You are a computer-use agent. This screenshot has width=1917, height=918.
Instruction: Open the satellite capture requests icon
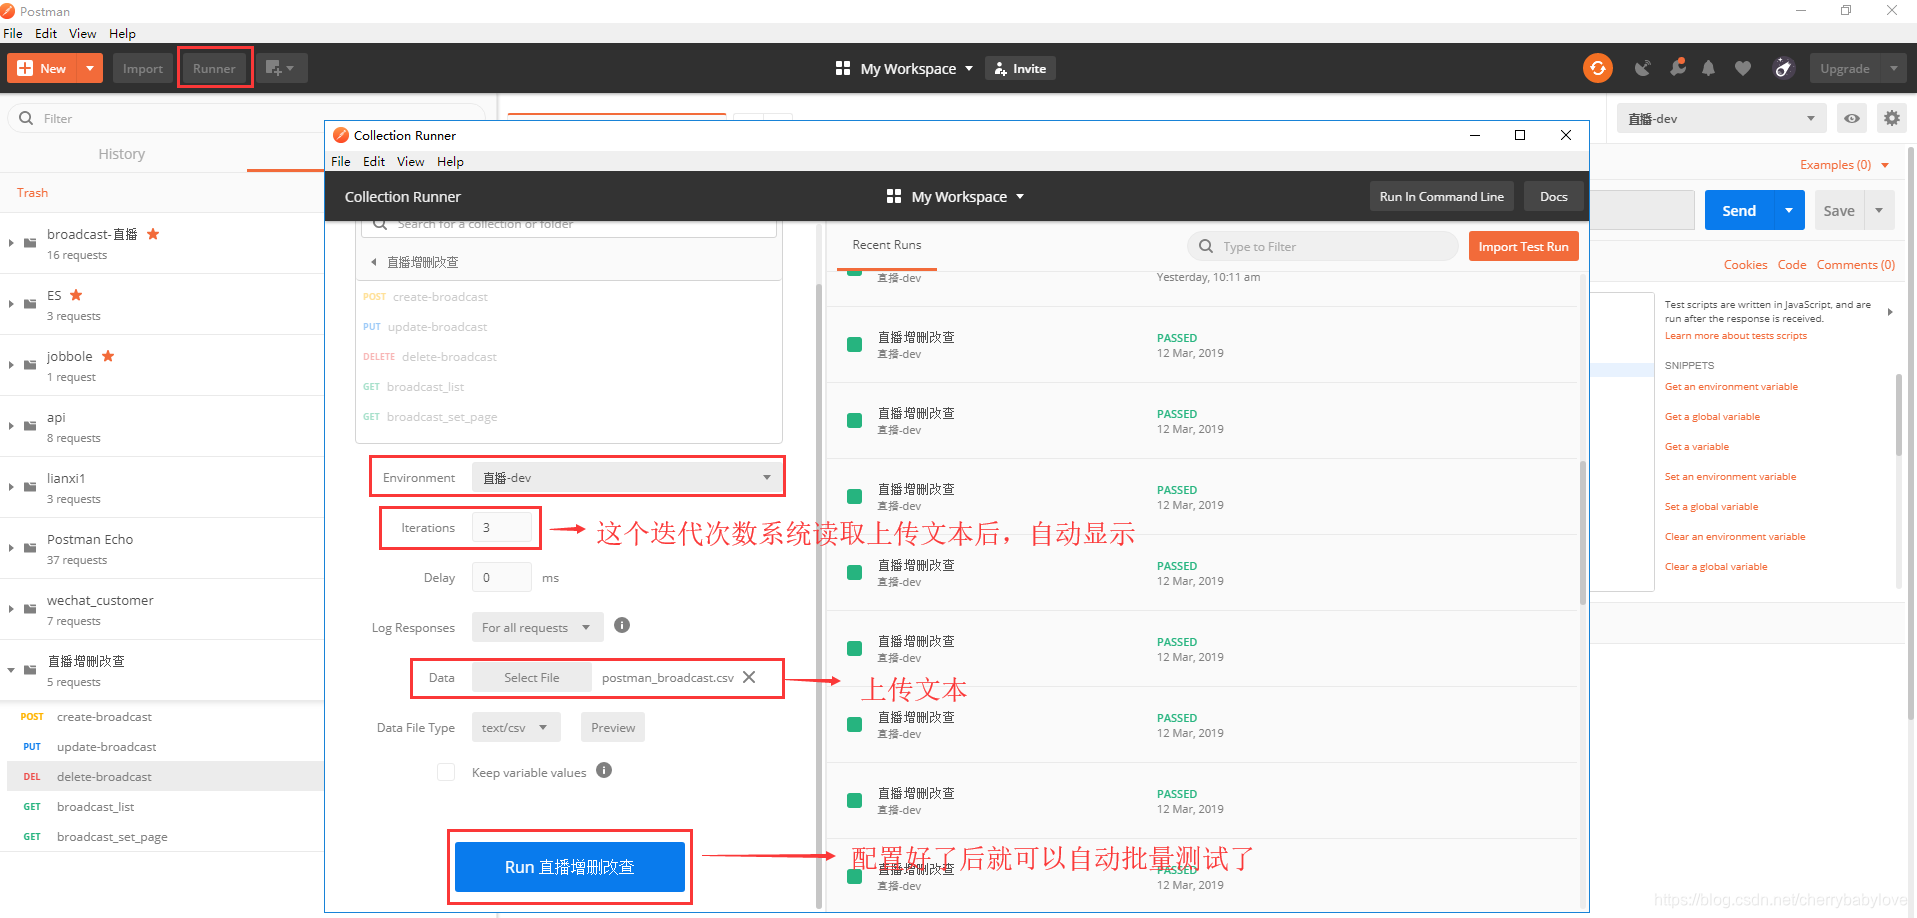coord(1642,68)
